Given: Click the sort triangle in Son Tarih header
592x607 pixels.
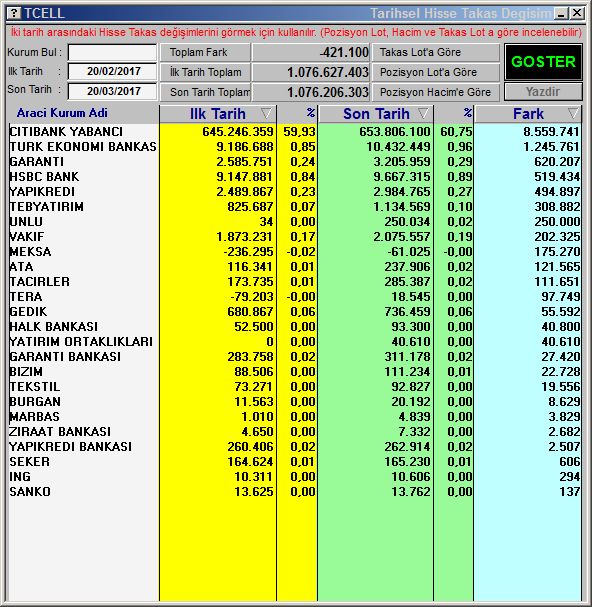Looking at the screenshot, I should [424, 113].
